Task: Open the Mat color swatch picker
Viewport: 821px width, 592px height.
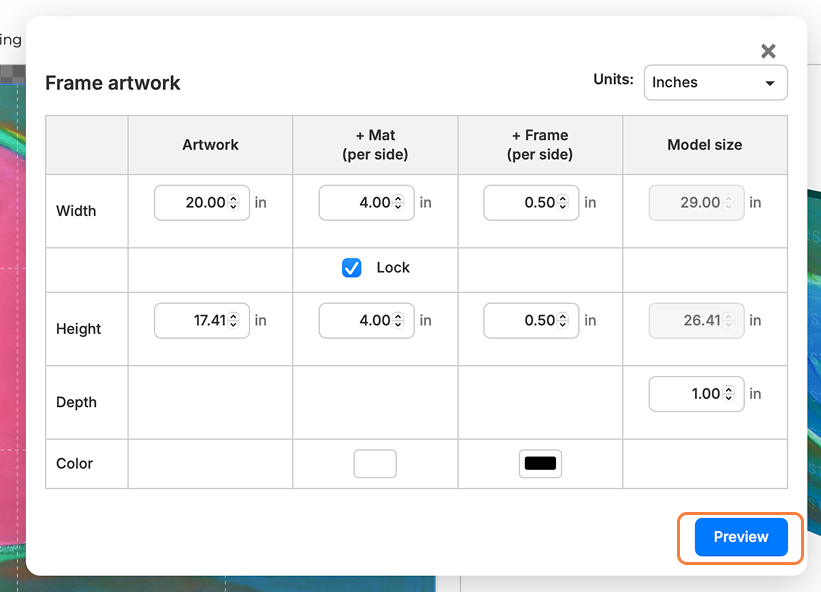Action: point(375,463)
